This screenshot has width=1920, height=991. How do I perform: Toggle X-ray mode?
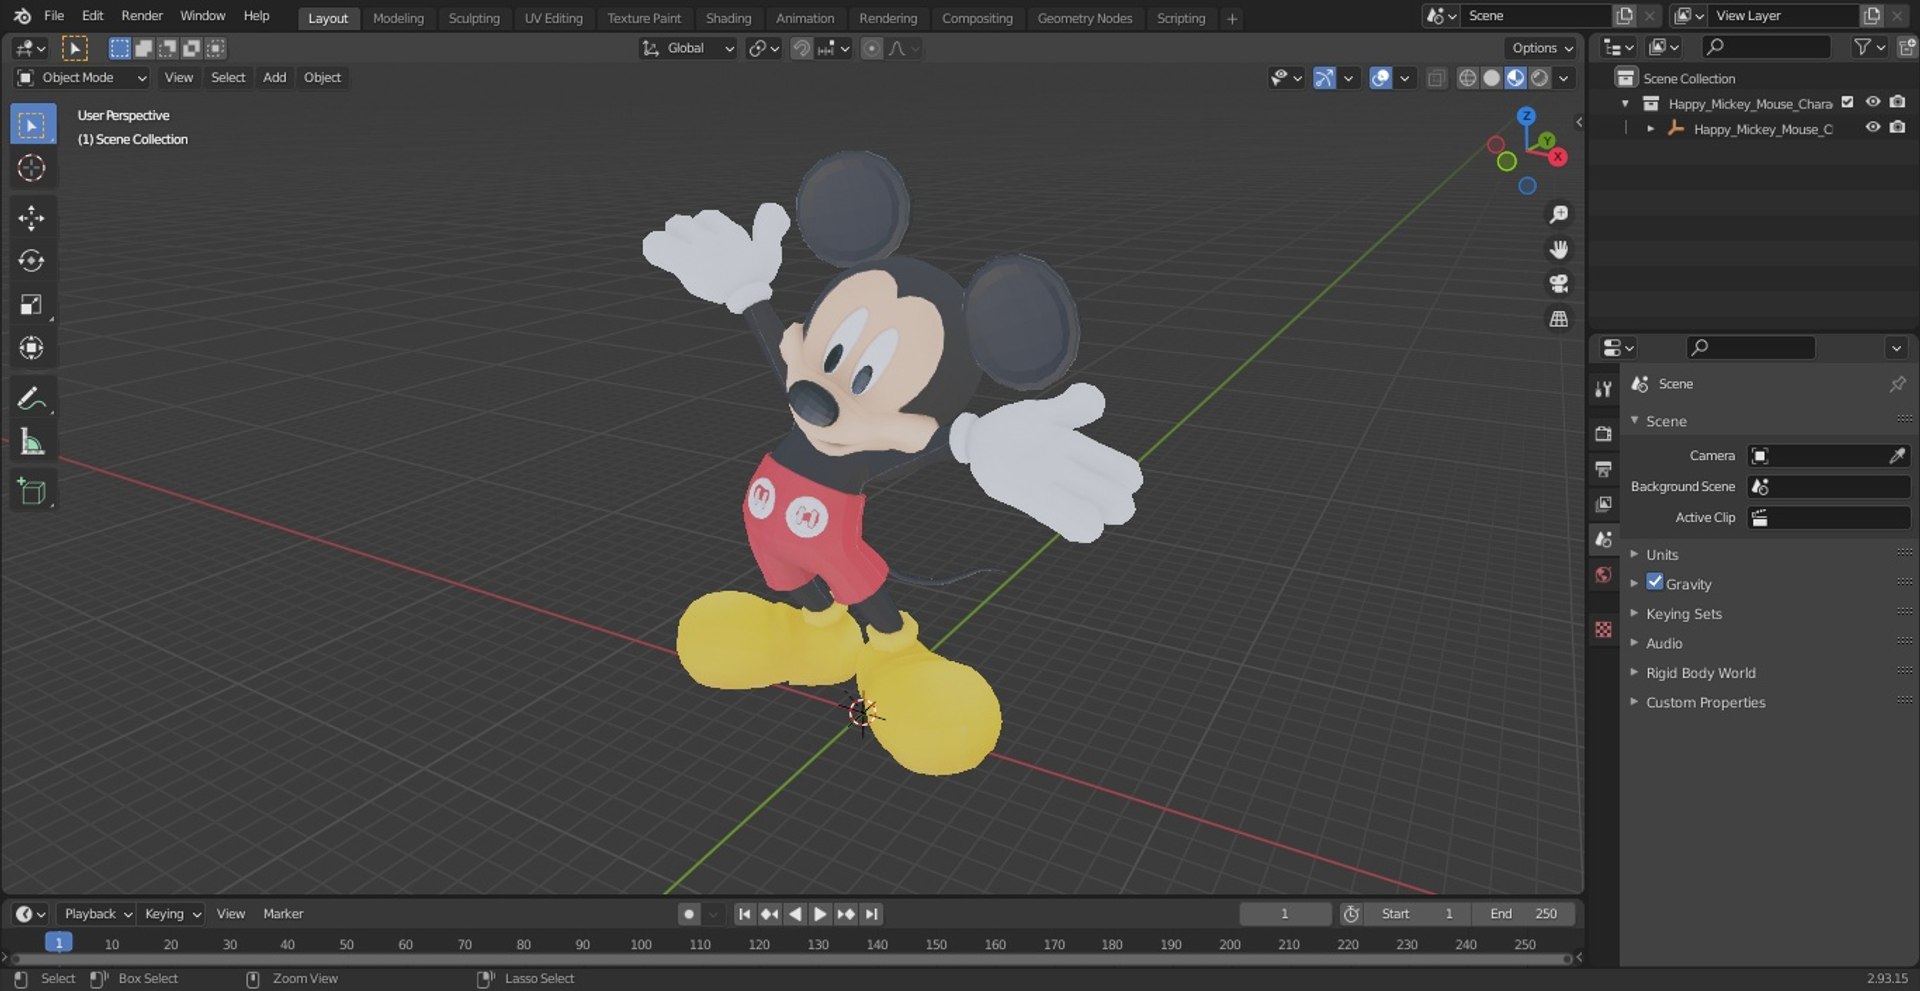point(1436,78)
